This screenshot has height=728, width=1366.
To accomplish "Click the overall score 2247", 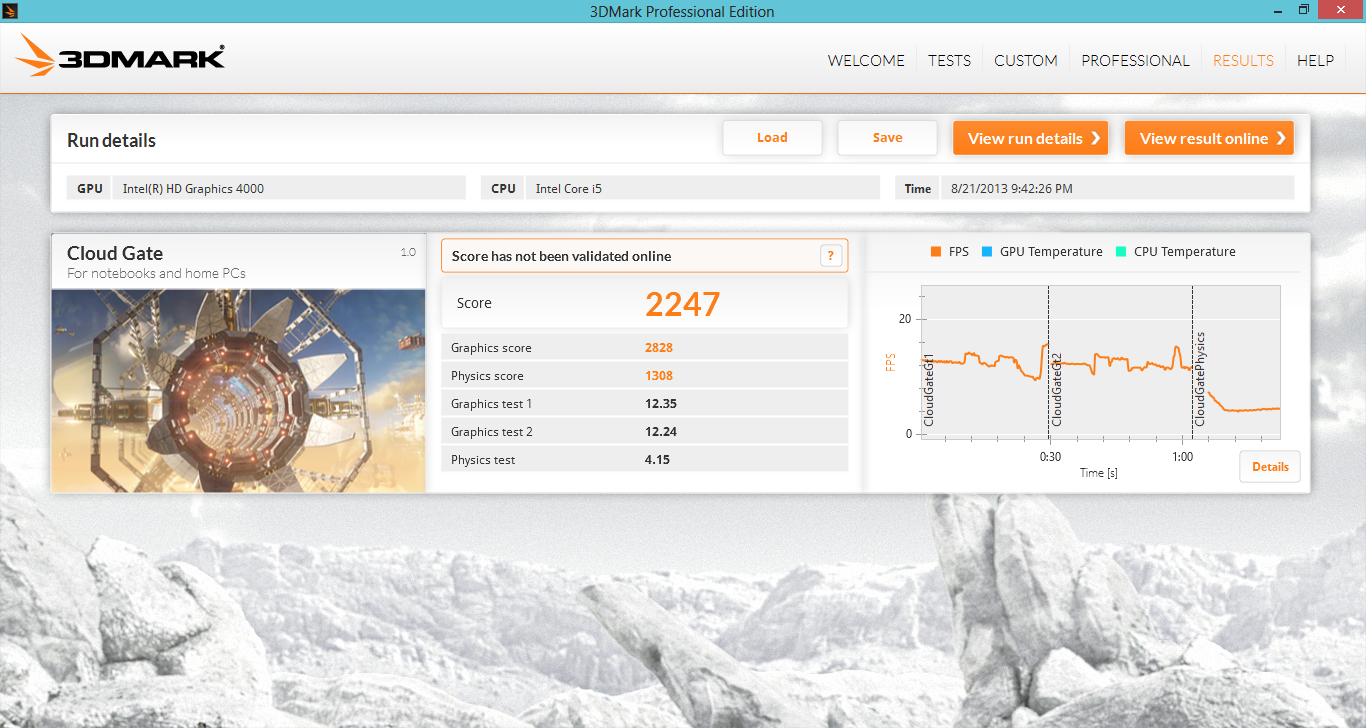I will (682, 304).
